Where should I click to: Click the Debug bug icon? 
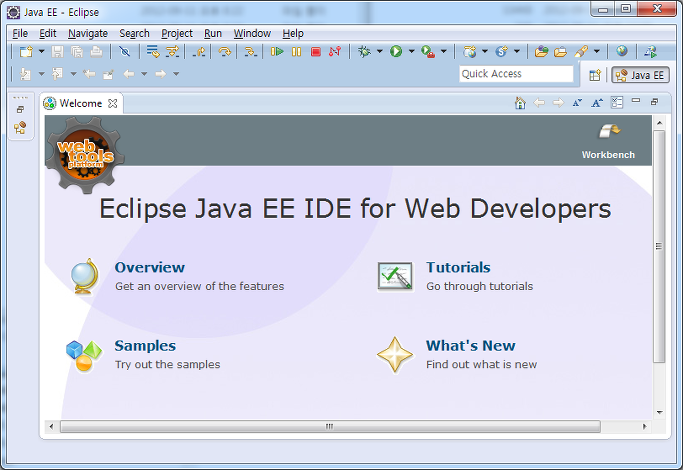coord(364,51)
